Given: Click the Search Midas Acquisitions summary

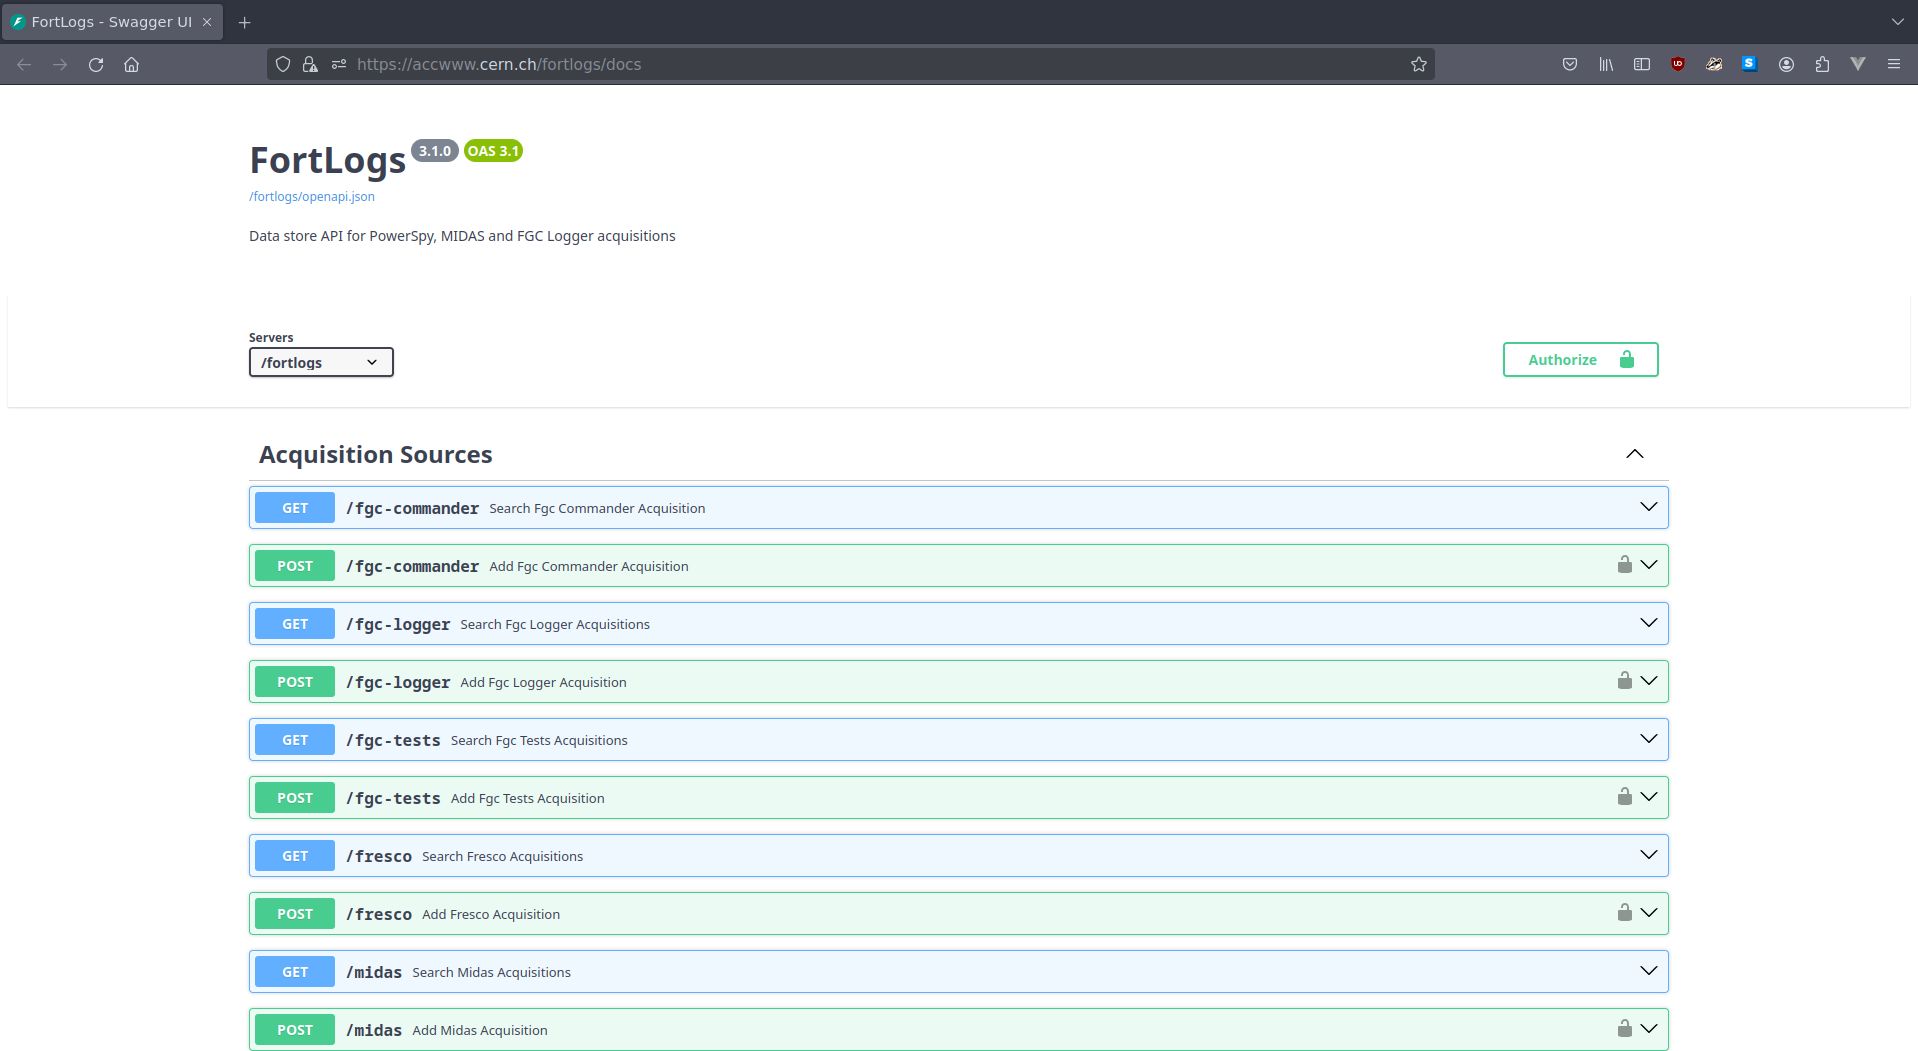Looking at the screenshot, I should (x=491, y=972).
